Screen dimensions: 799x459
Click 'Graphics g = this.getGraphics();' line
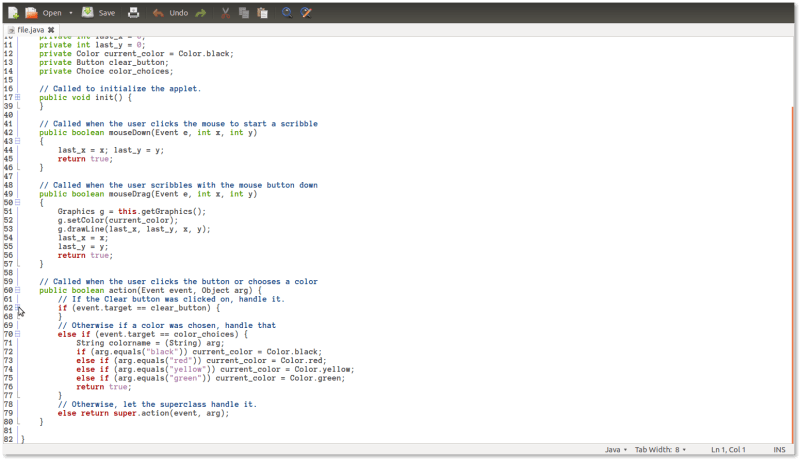(131, 211)
